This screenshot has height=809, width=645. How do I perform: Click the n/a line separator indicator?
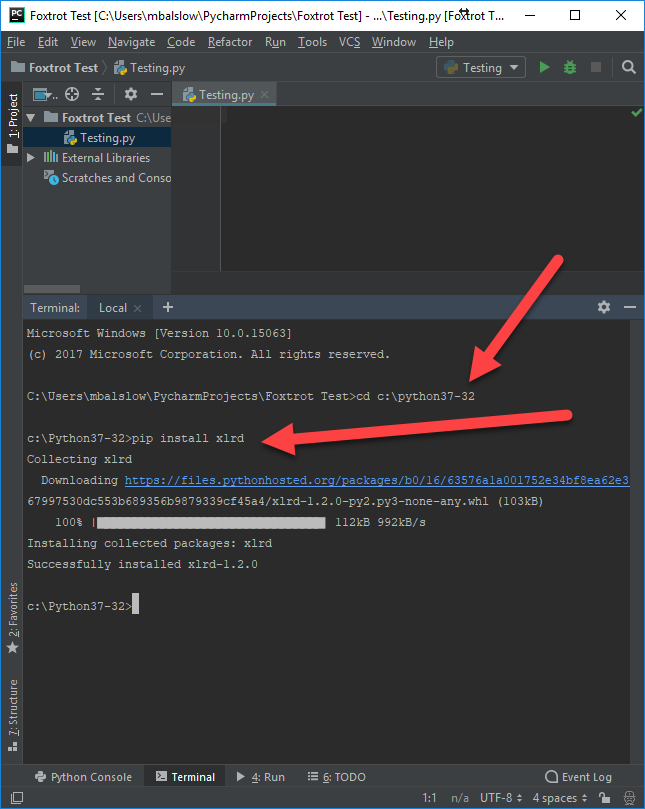[x=459, y=798]
